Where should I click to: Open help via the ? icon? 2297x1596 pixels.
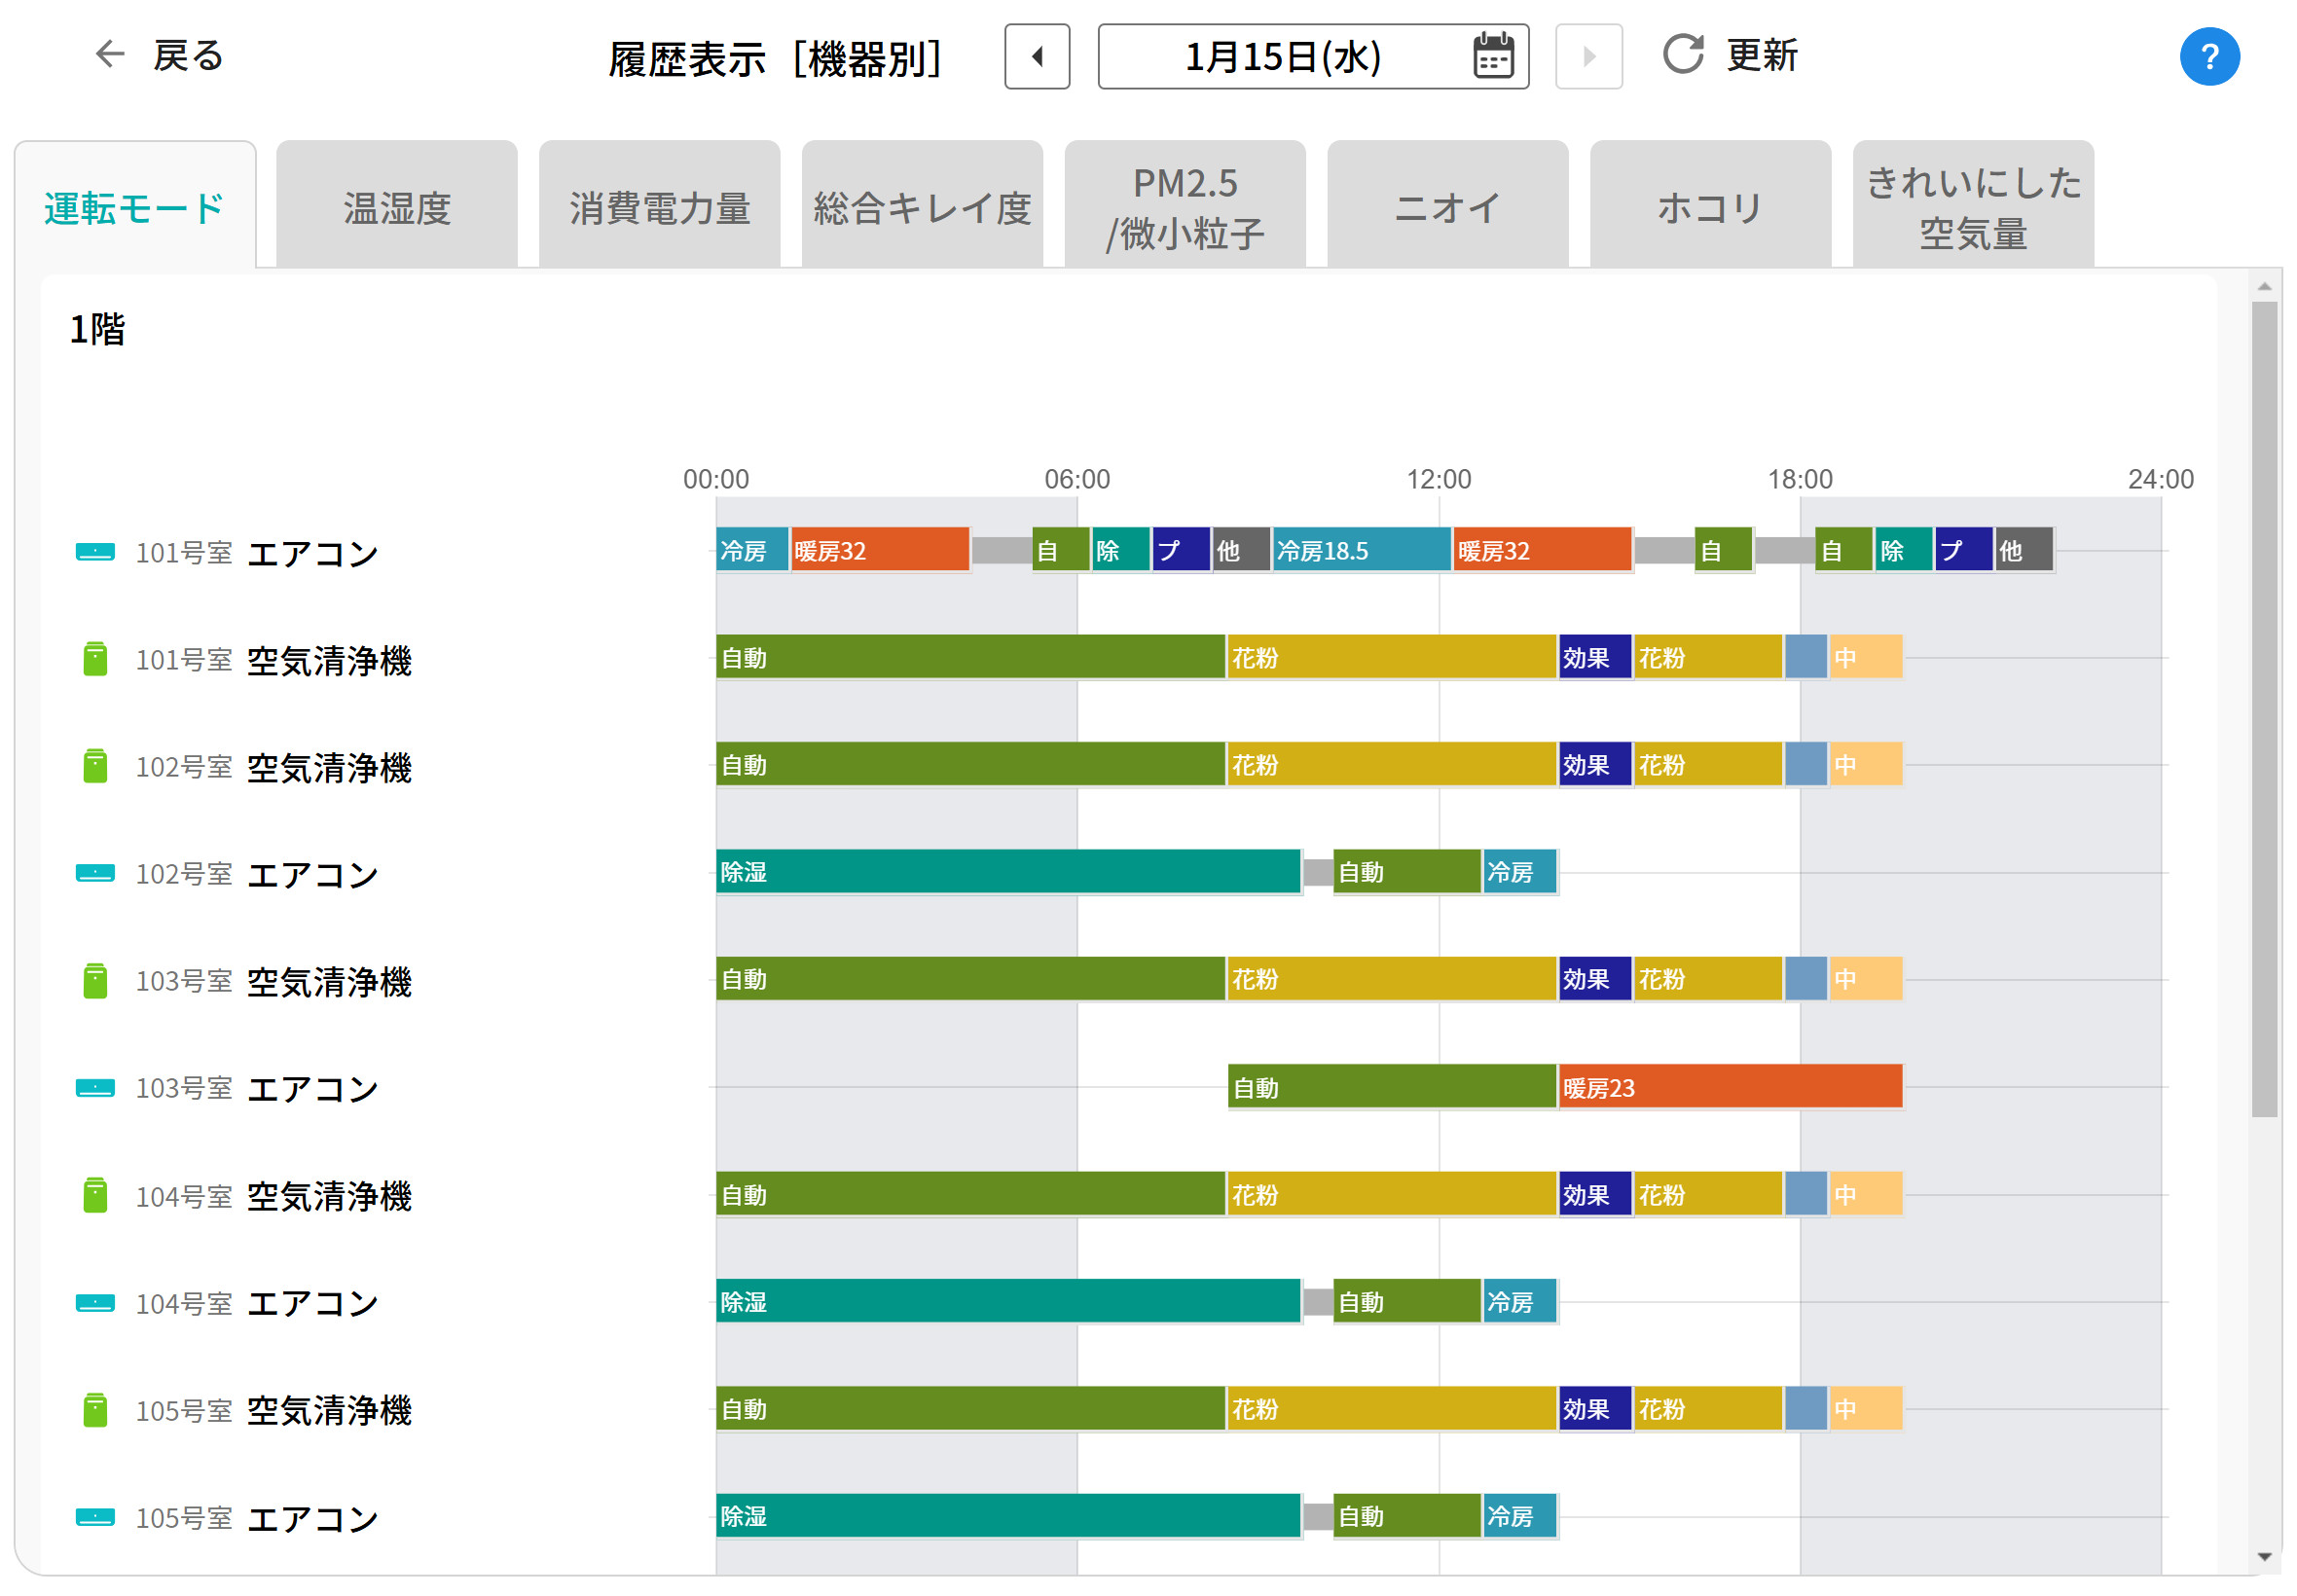pos(2210,57)
